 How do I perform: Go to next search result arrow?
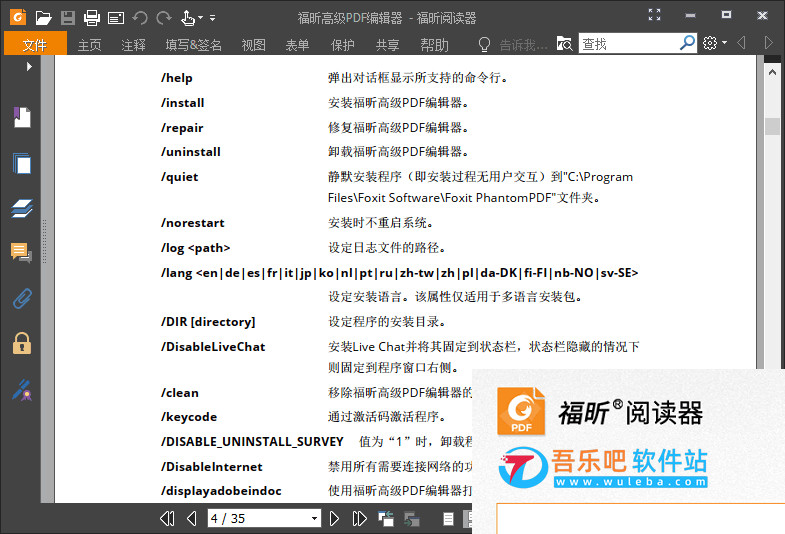point(769,43)
